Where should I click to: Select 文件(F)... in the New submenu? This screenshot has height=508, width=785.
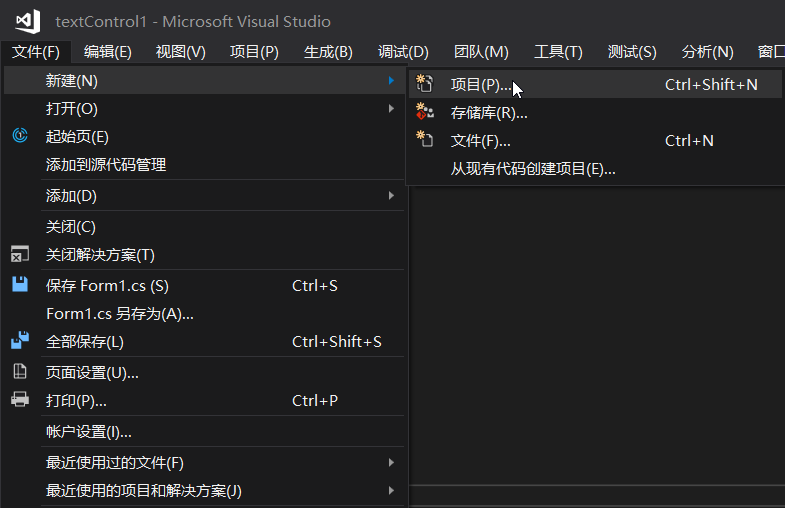coord(596,141)
